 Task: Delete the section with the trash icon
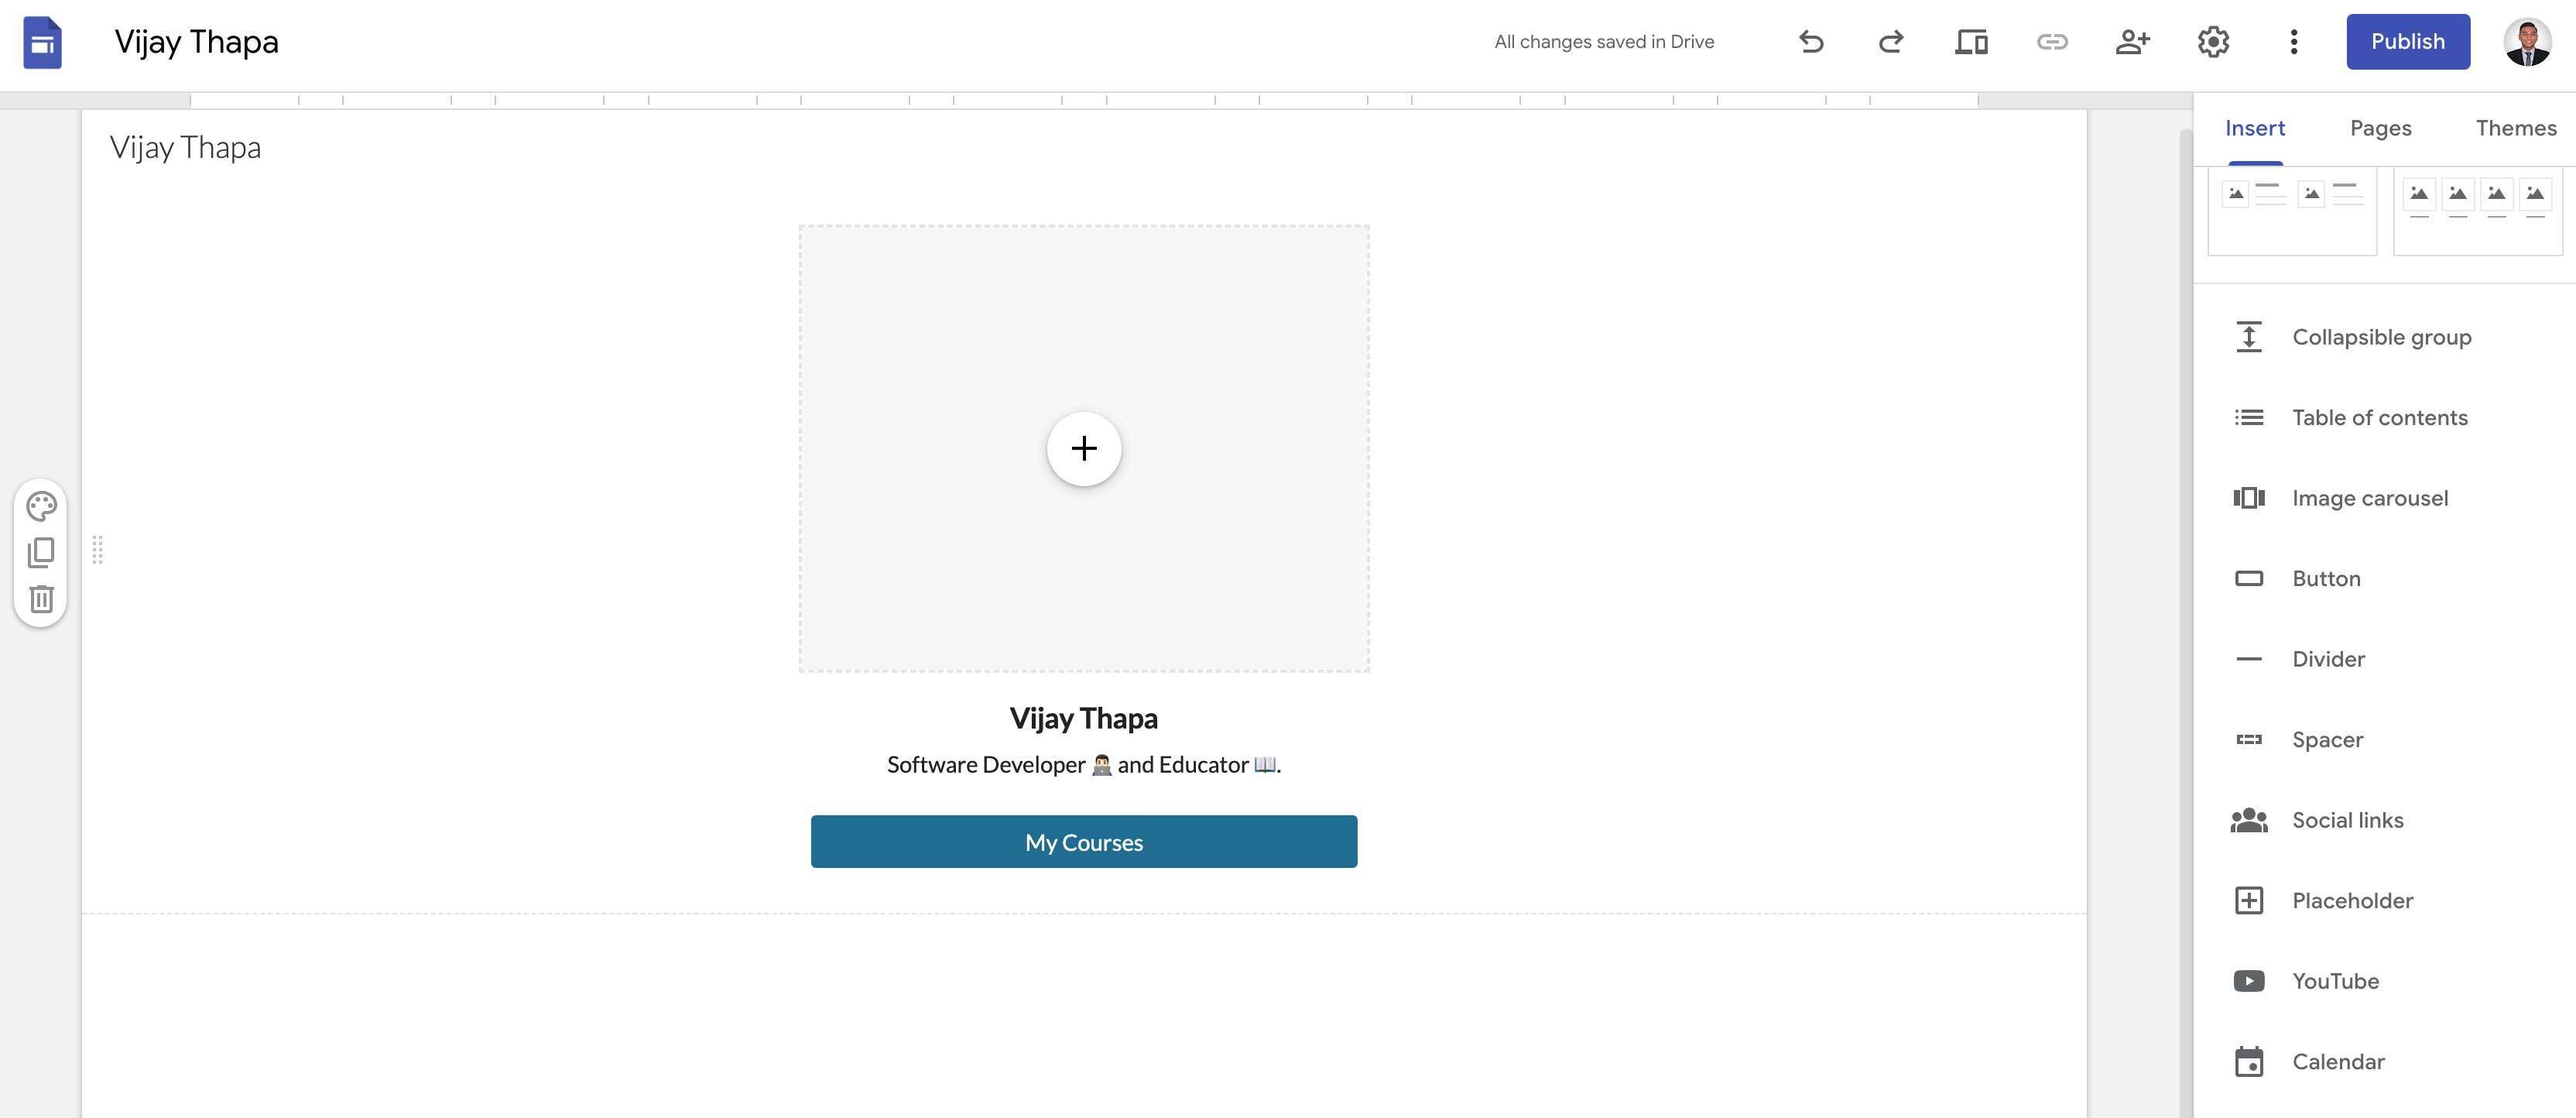pyautogui.click(x=41, y=598)
